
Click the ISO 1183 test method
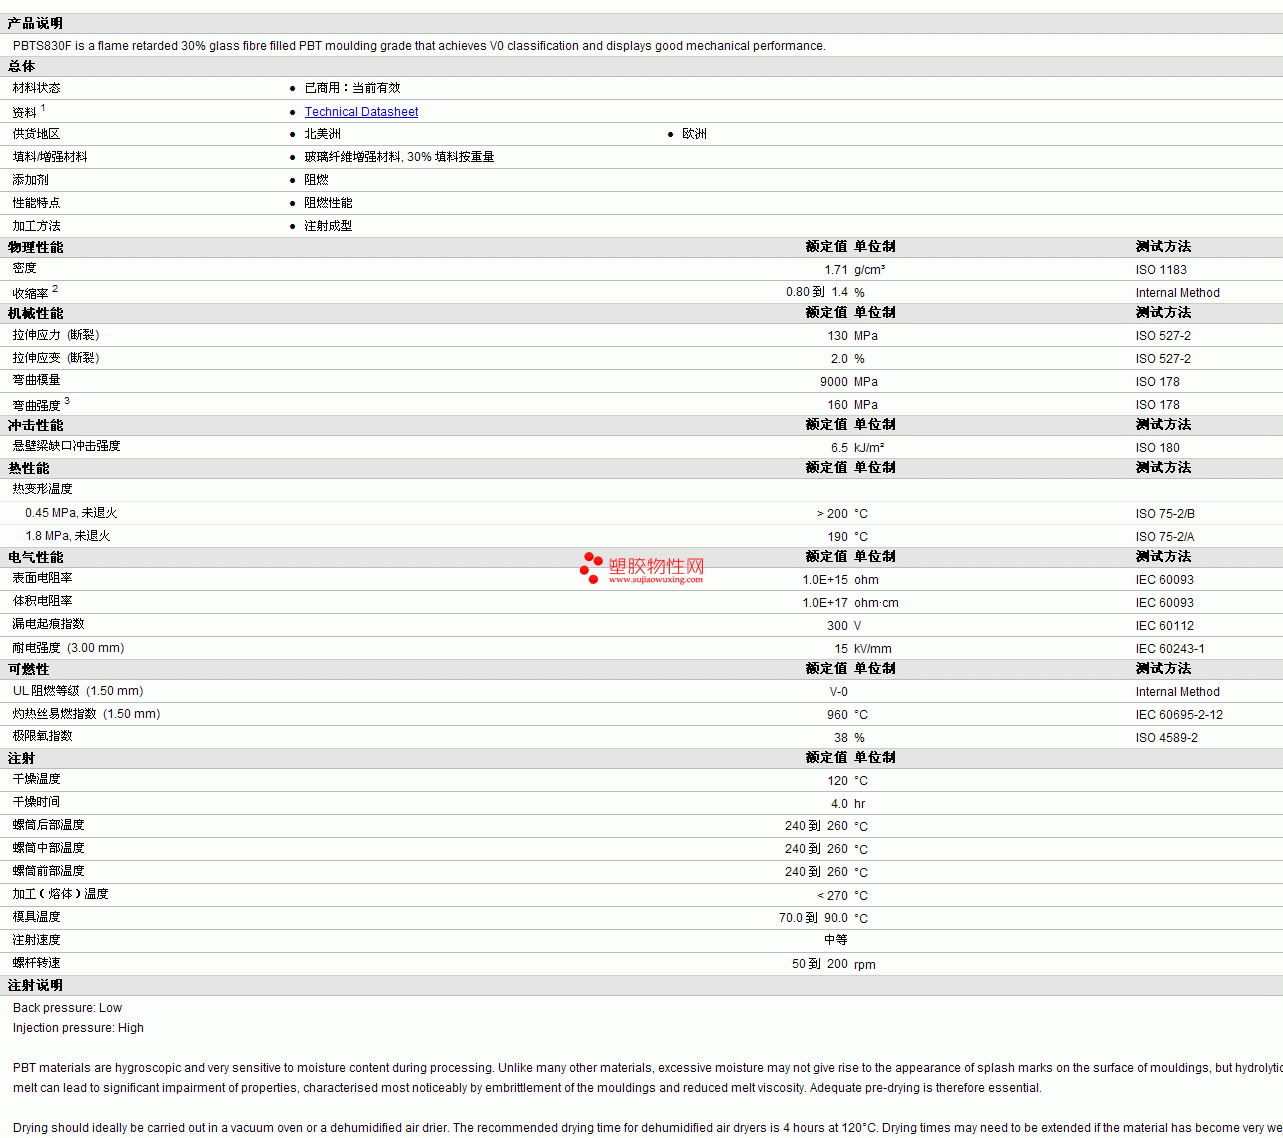coord(1161,270)
